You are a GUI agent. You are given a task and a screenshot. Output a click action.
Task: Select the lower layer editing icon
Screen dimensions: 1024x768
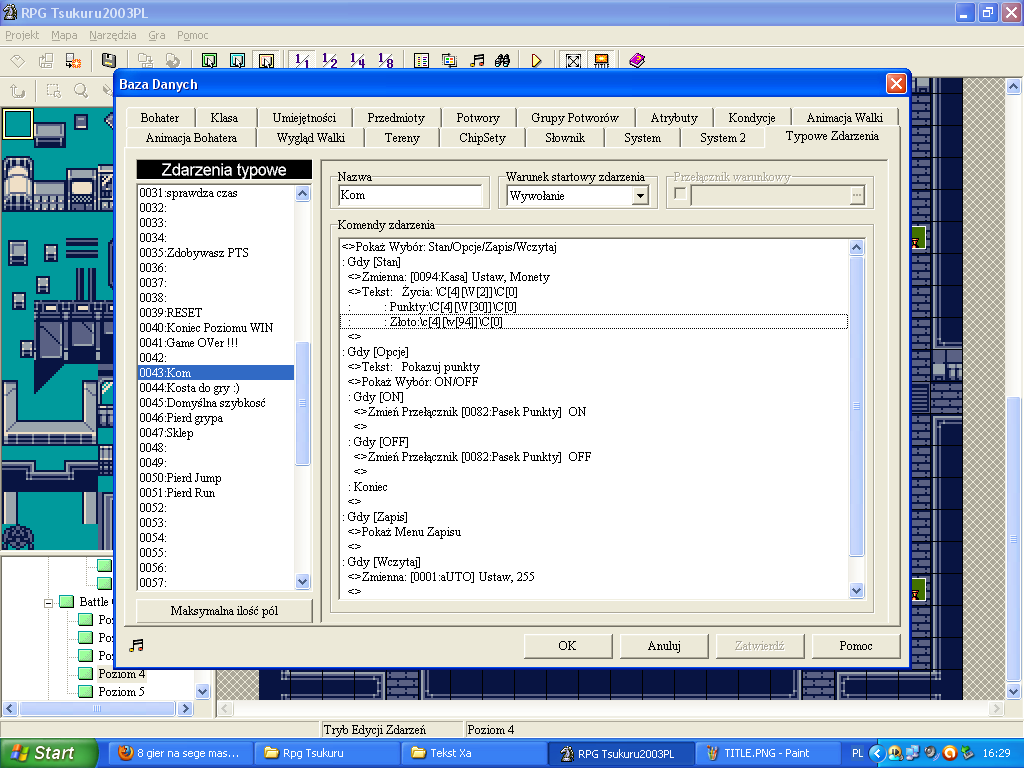[210, 61]
